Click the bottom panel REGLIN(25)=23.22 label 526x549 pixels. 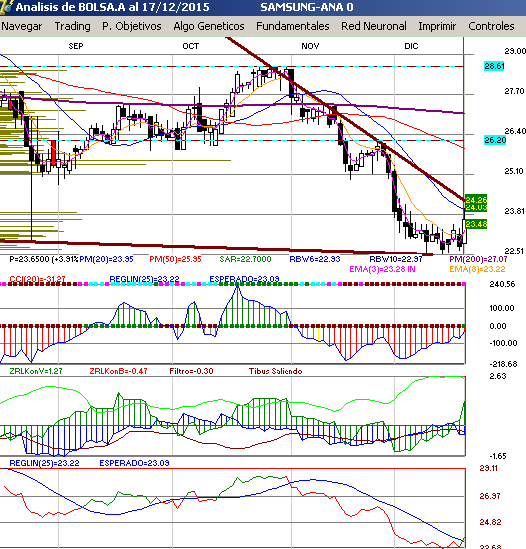[x=44, y=463]
